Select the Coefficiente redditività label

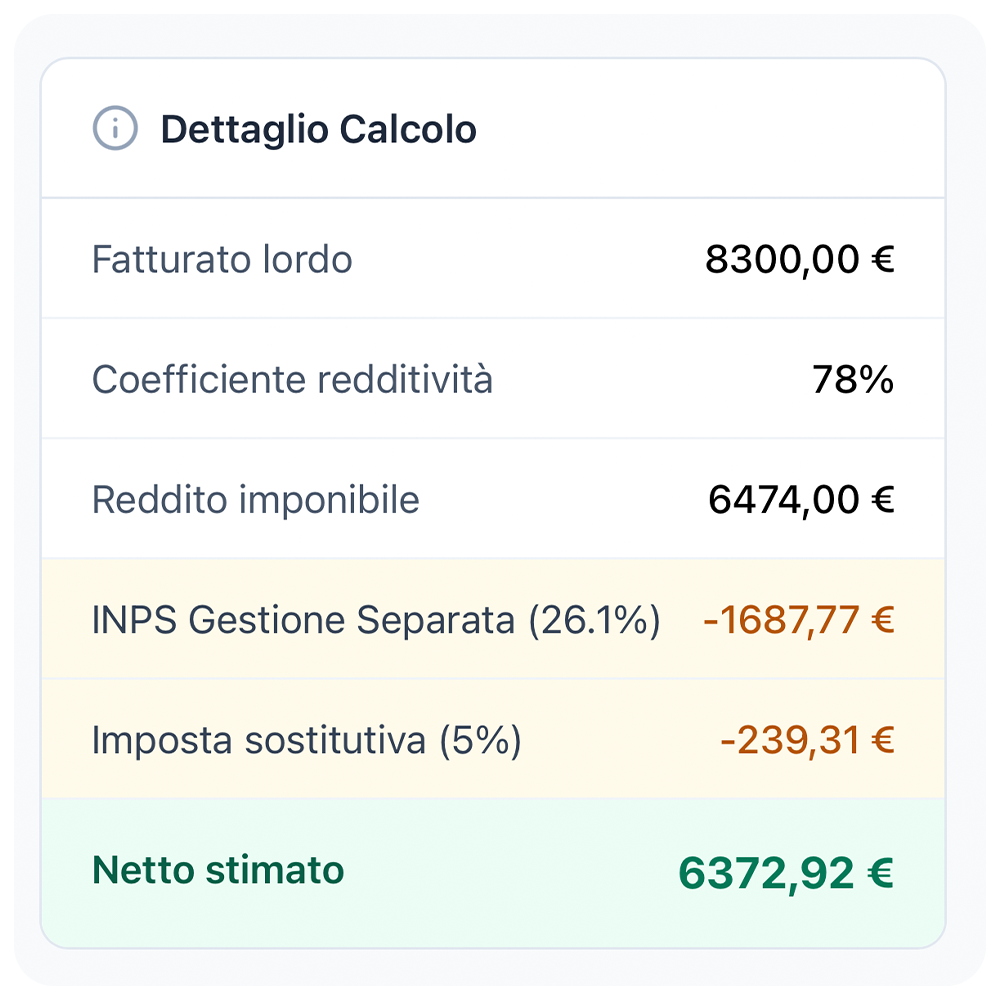[292, 380]
